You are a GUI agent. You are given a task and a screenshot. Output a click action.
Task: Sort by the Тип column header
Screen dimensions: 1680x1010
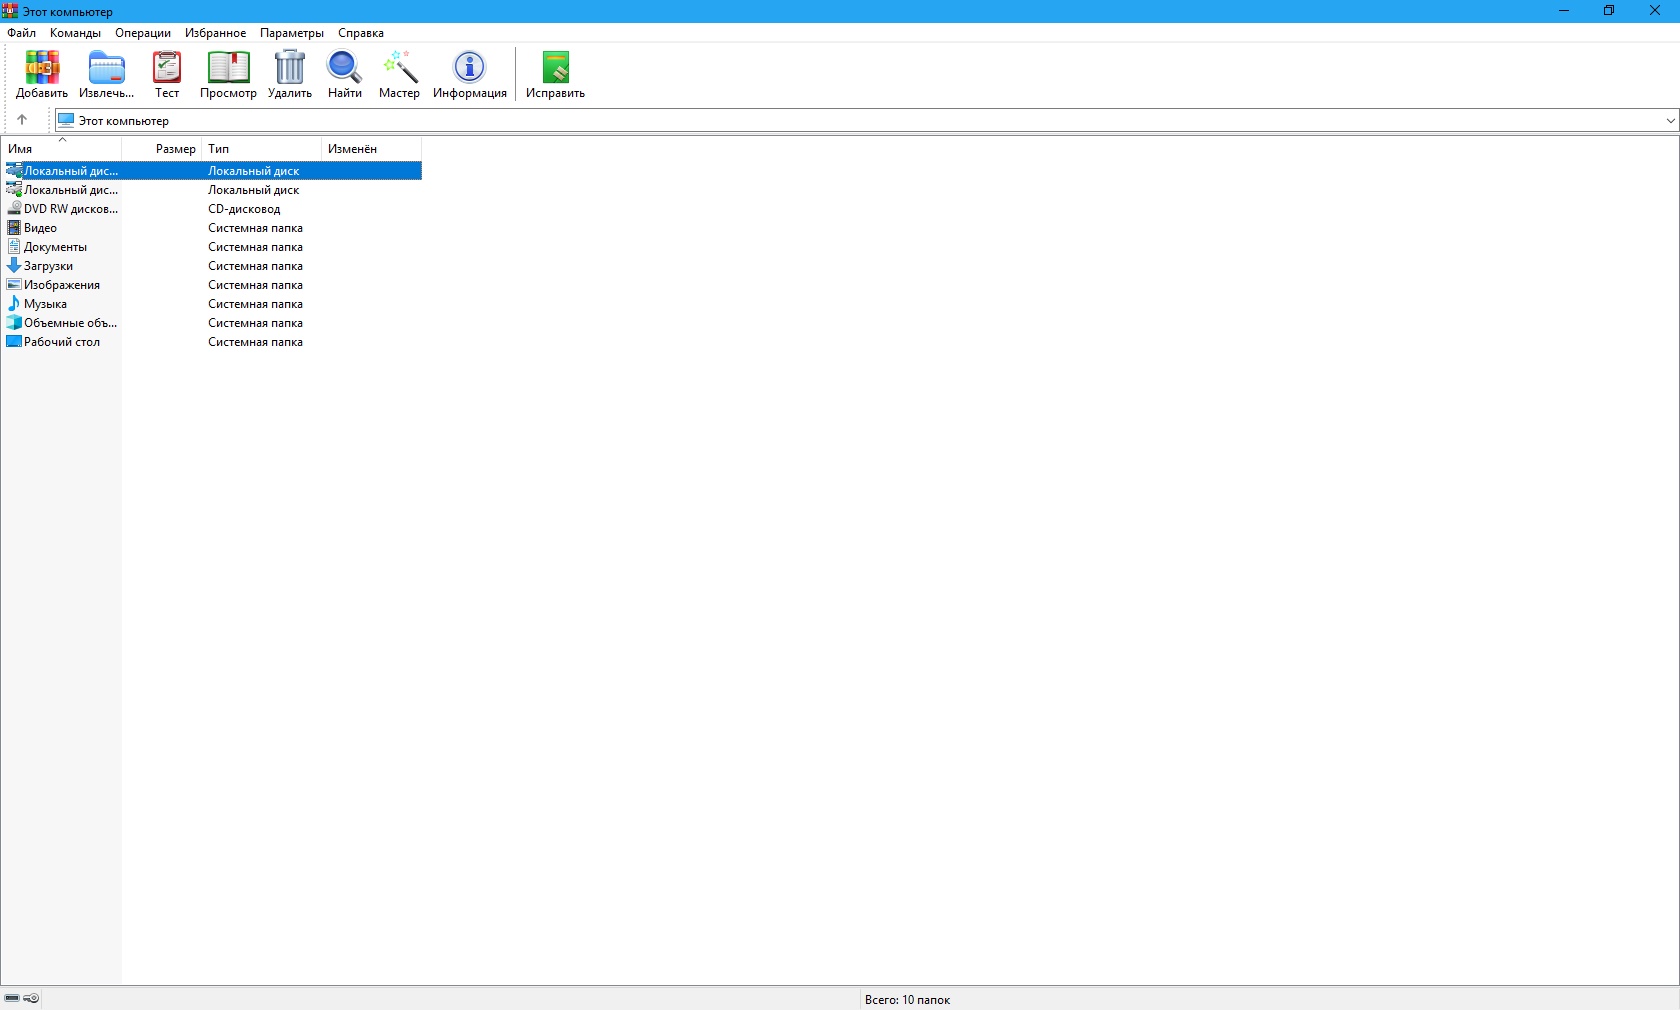(x=262, y=149)
